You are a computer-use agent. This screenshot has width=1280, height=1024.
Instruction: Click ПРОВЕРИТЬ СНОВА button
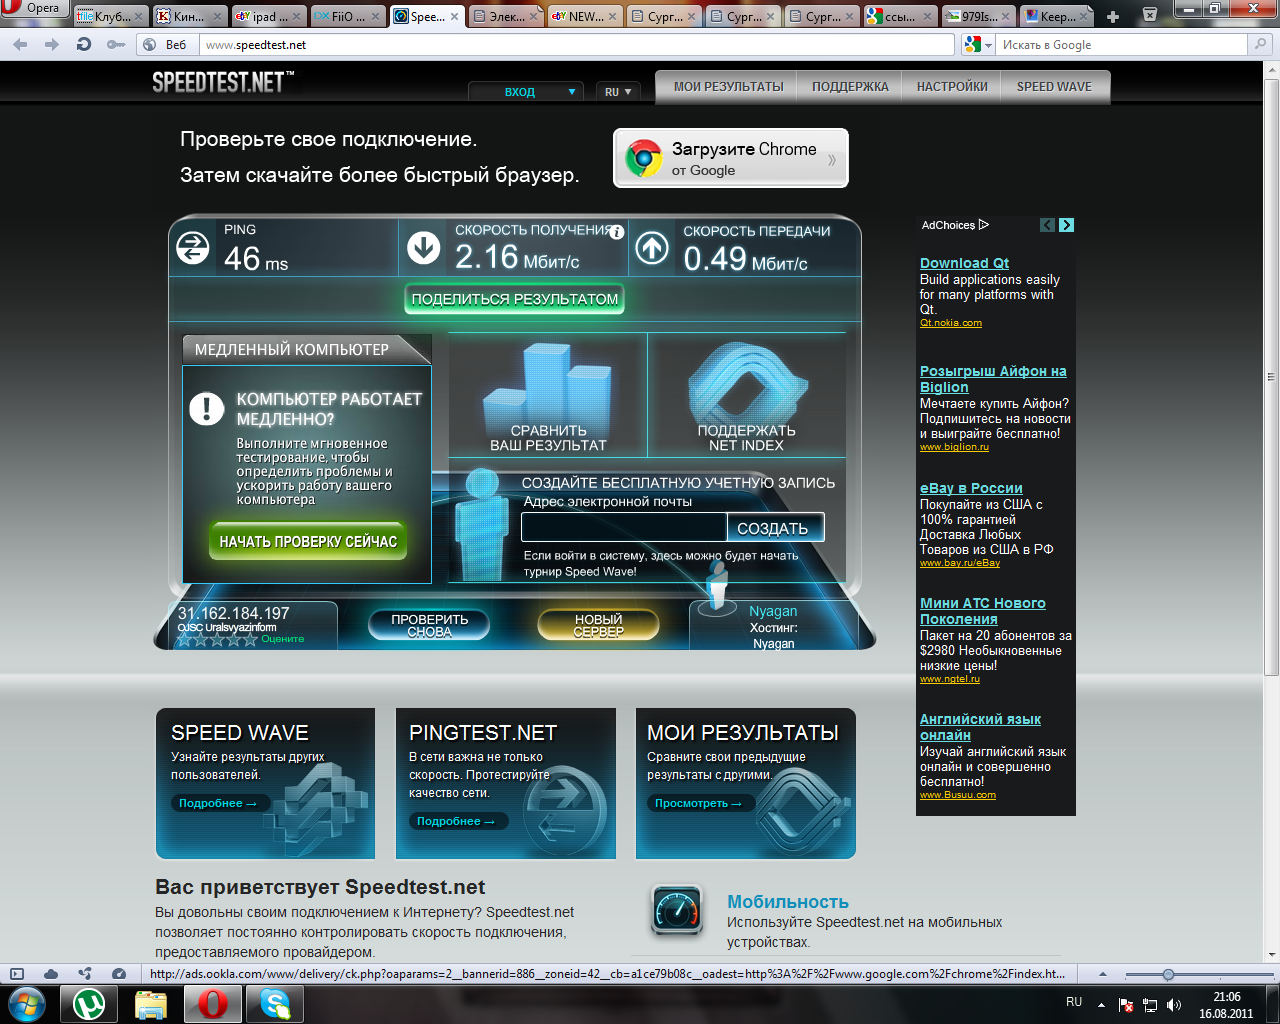[x=430, y=625]
